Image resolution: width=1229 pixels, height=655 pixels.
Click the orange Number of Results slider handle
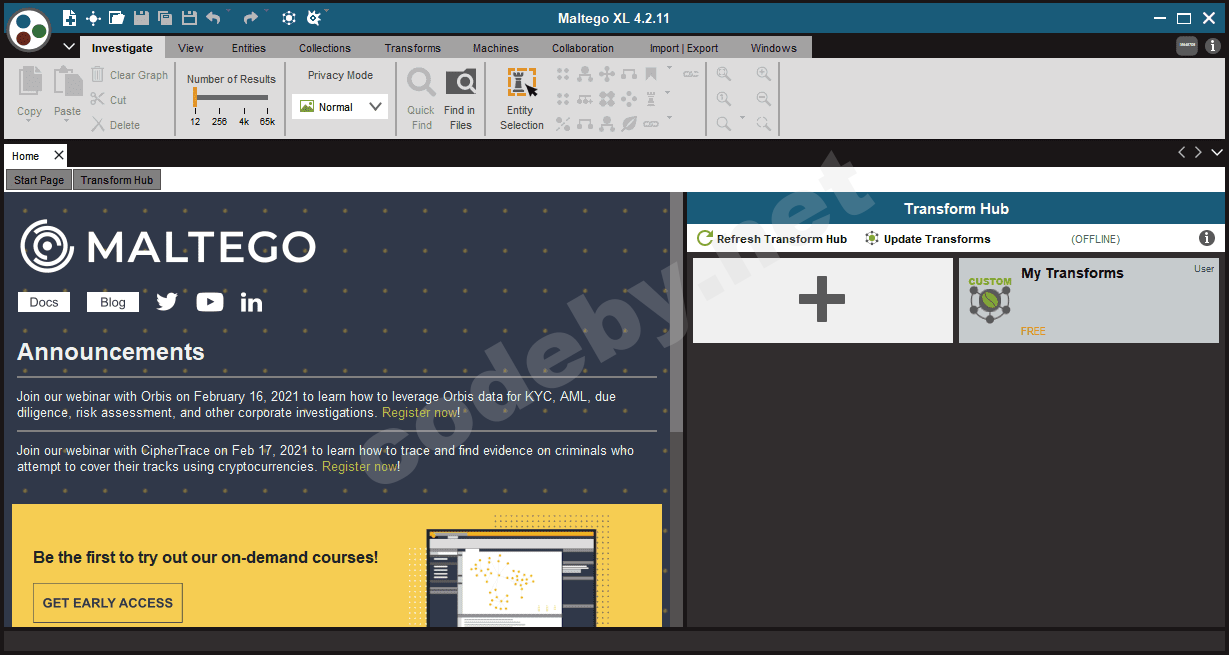click(x=195, y=97)
